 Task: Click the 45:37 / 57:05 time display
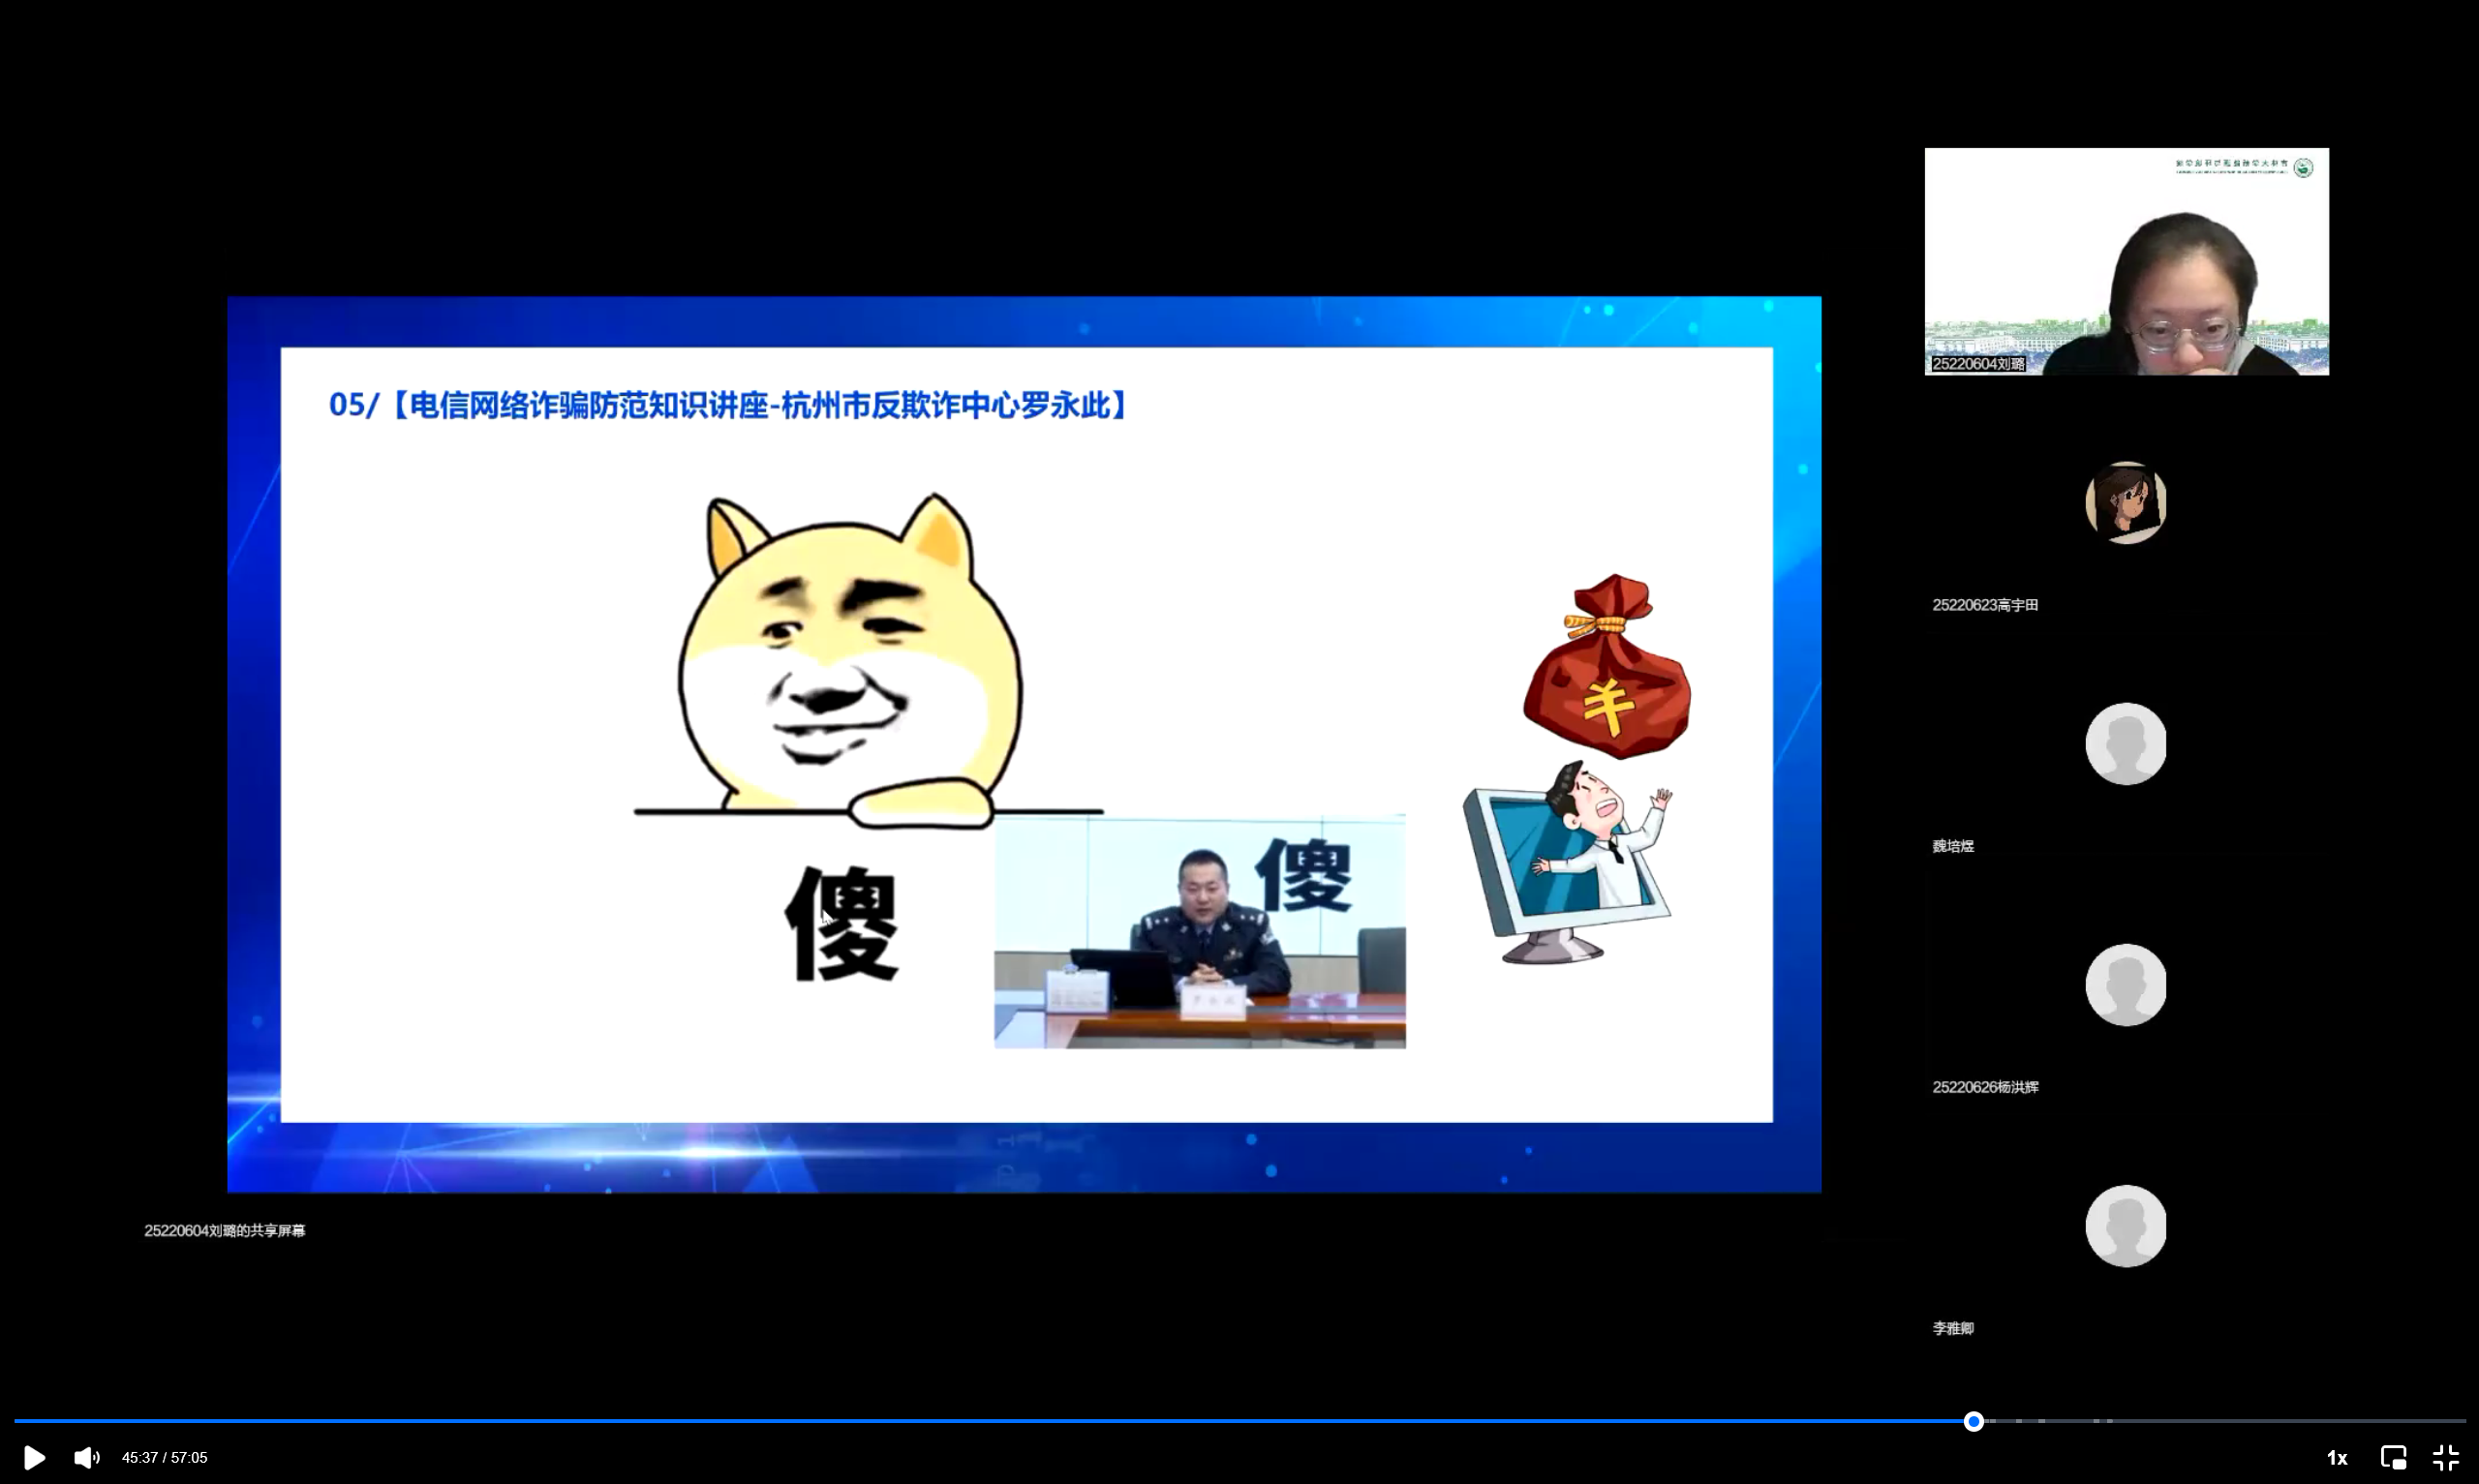pos(165,1457)
